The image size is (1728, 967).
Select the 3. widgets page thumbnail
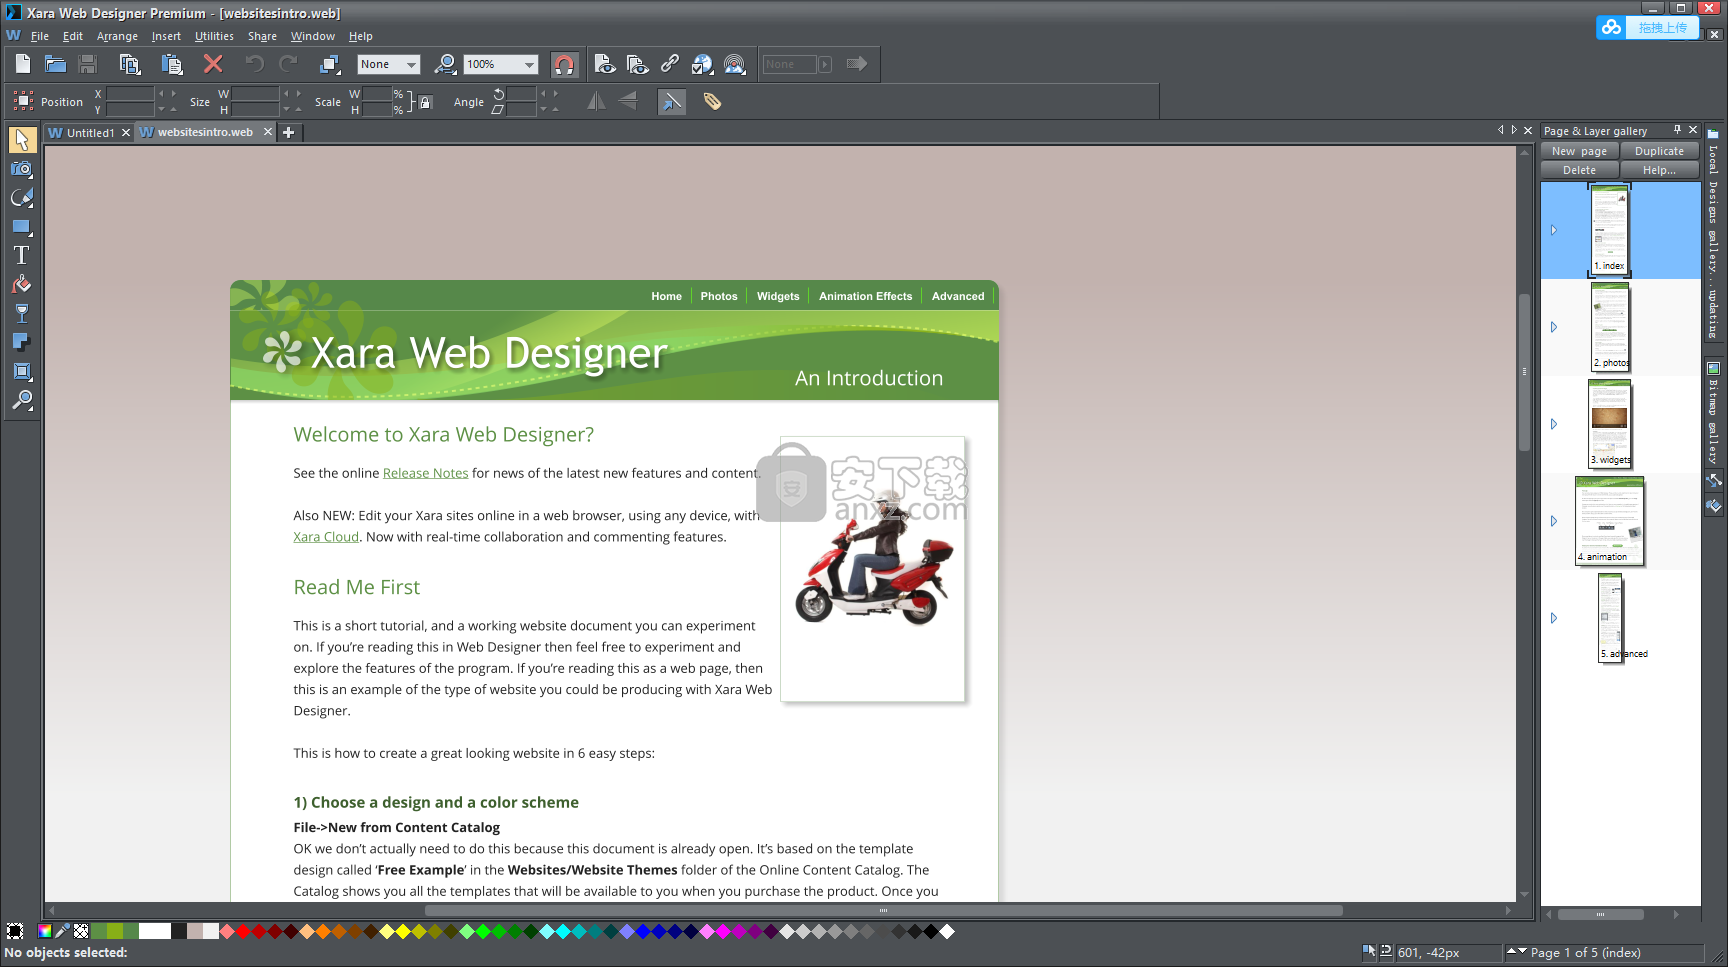(1610, 423)
